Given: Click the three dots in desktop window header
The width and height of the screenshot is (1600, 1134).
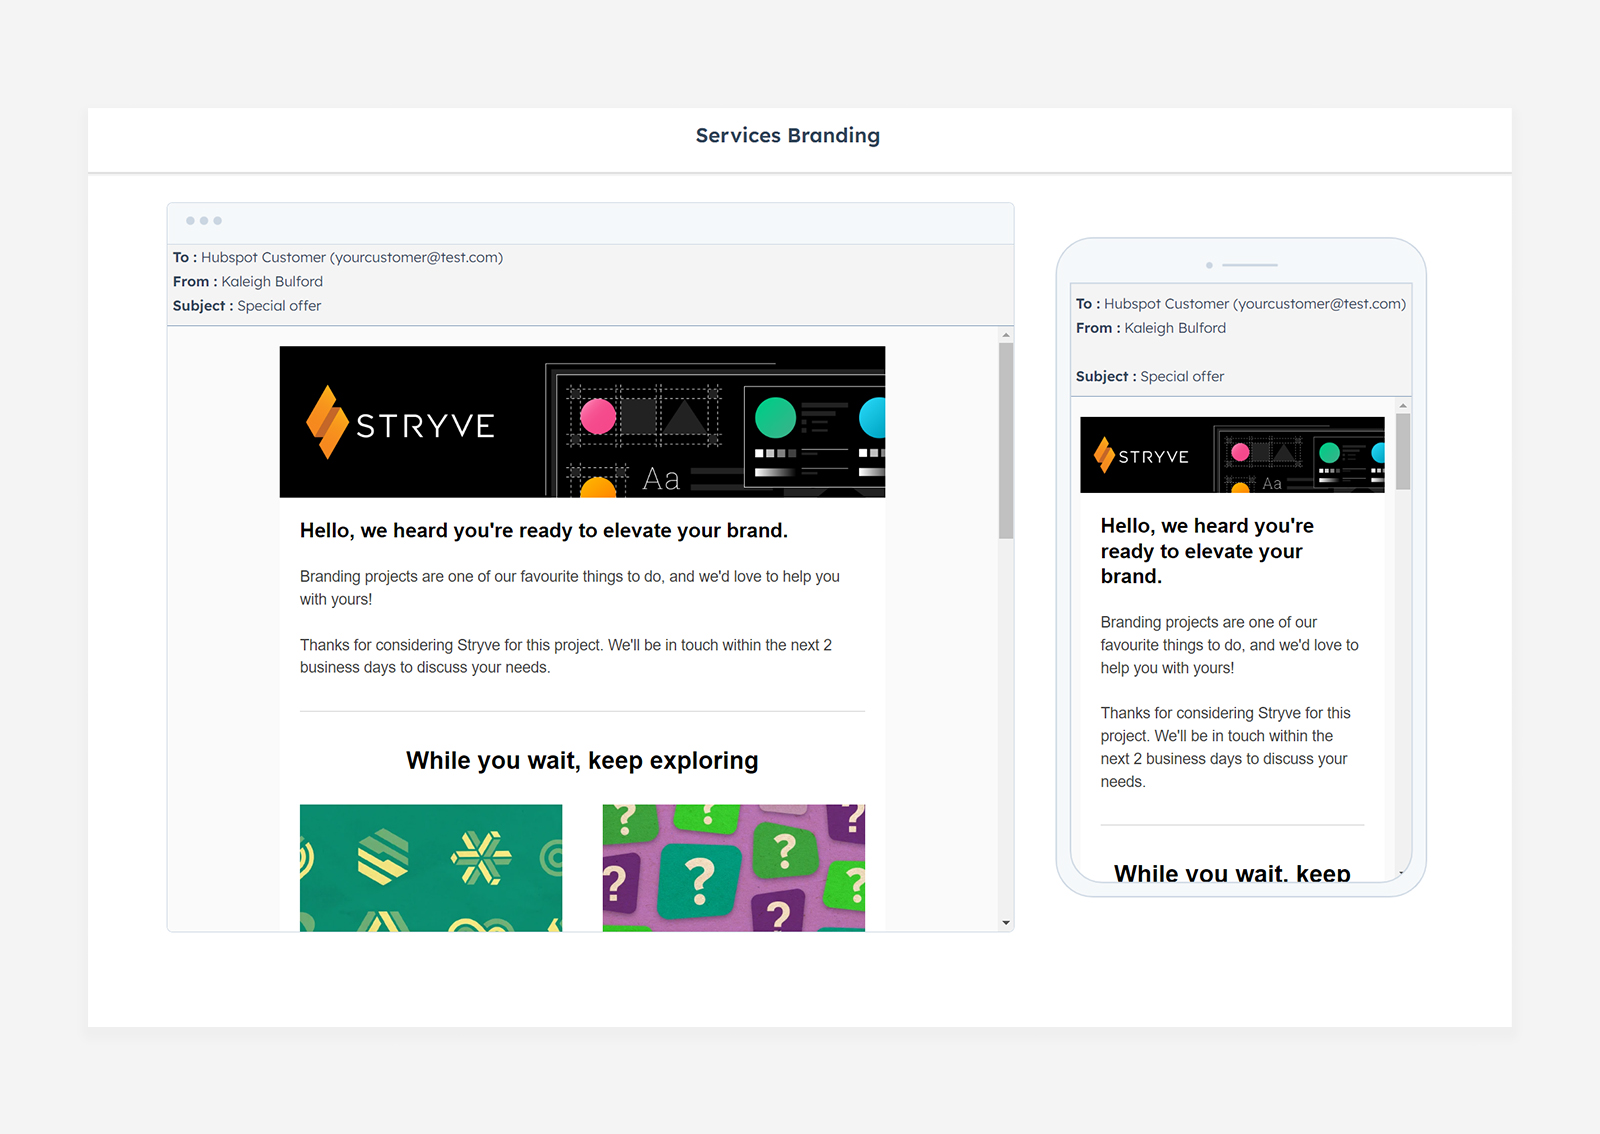Looking at the screenshot, I should 204,221.
